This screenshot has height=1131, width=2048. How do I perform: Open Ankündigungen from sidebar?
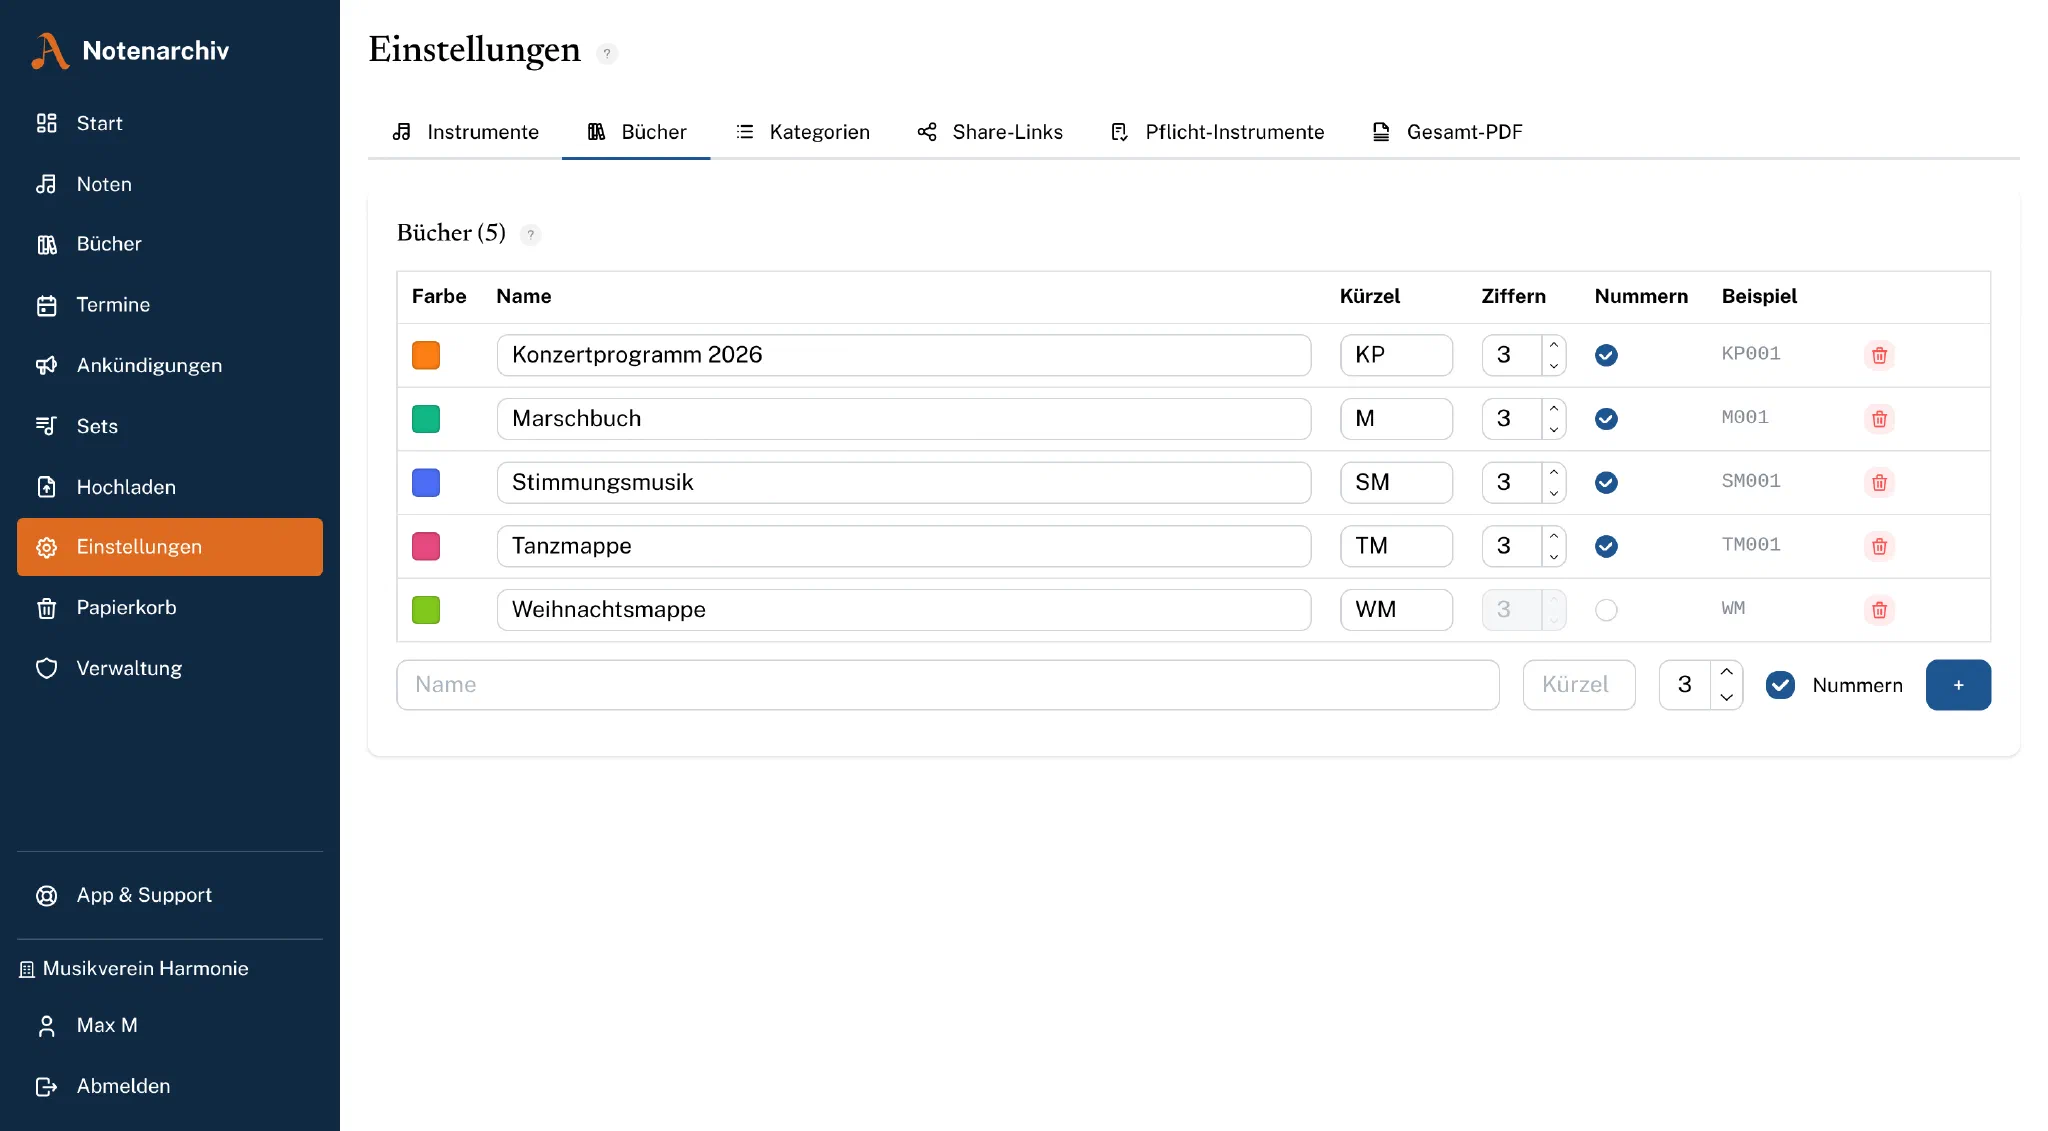(x=170, y=365)
